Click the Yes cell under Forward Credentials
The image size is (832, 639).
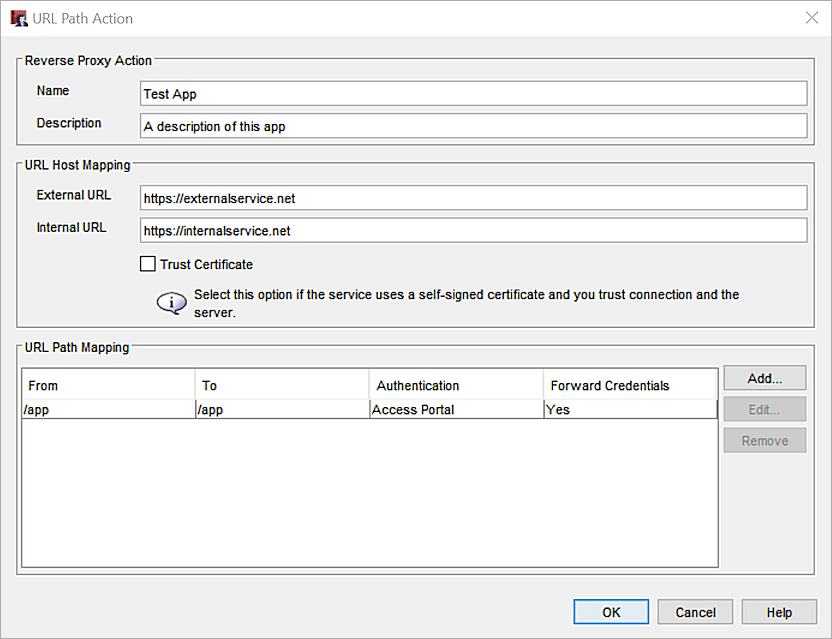point(630,410)
